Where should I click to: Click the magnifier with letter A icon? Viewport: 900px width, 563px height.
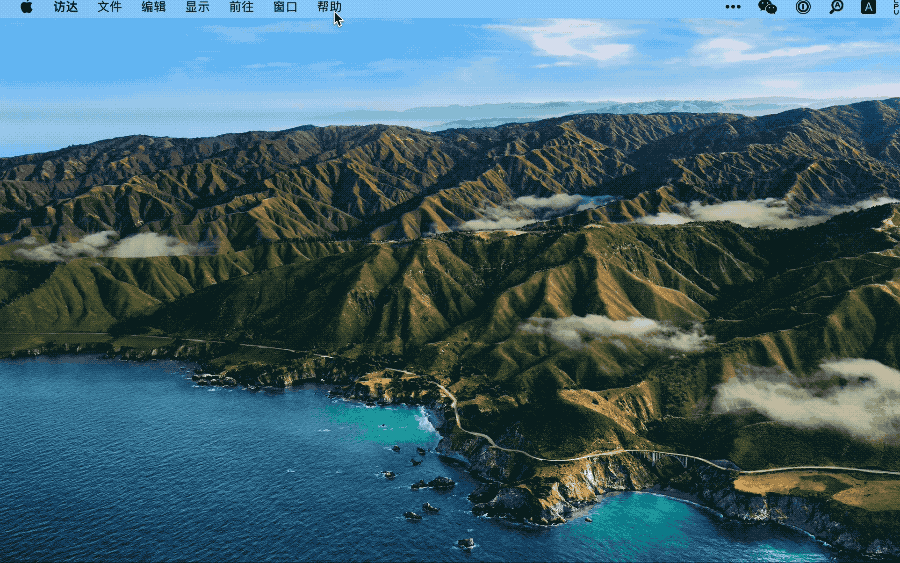[x=836, y=7]
